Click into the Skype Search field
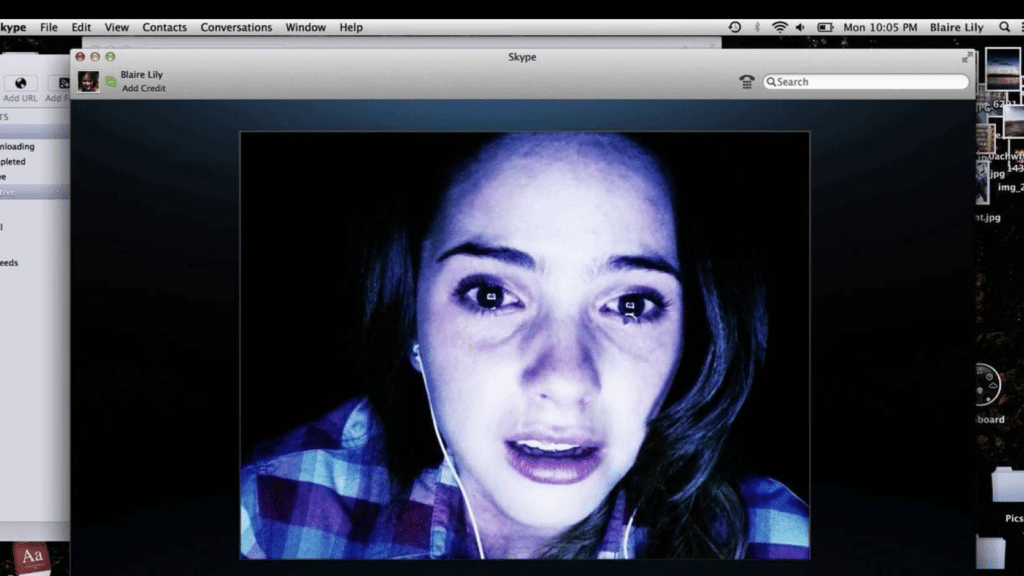 [x=866, y=82]
